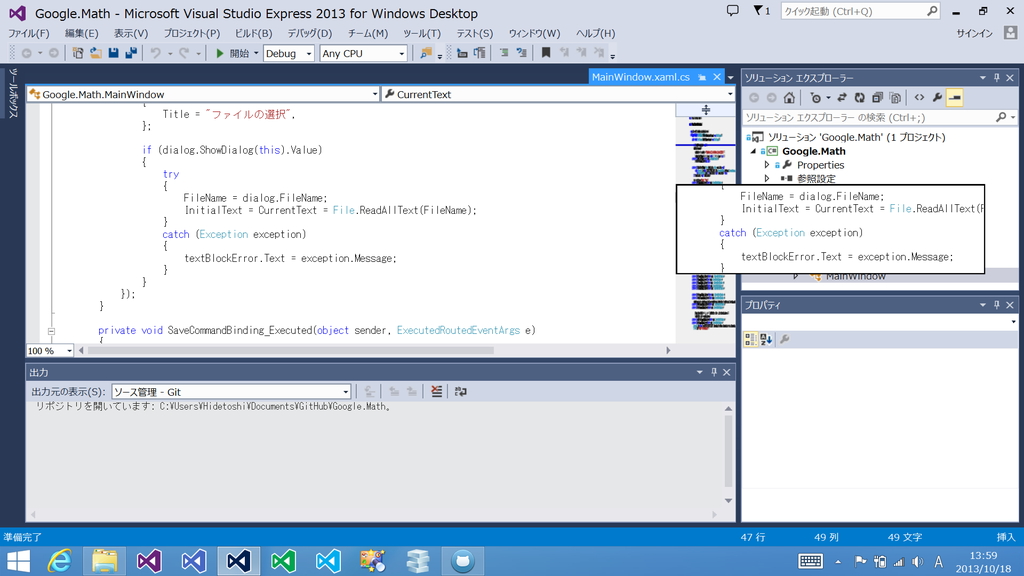Click the New Project toolbar icon
The image size is (1024, 576).
tap(78, 54)
